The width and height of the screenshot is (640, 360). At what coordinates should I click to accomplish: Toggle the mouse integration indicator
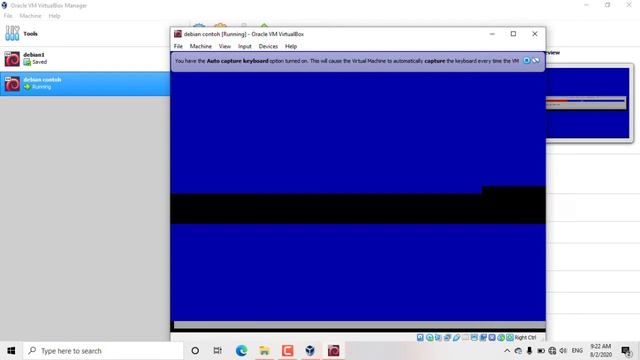(x=501, y=338)
